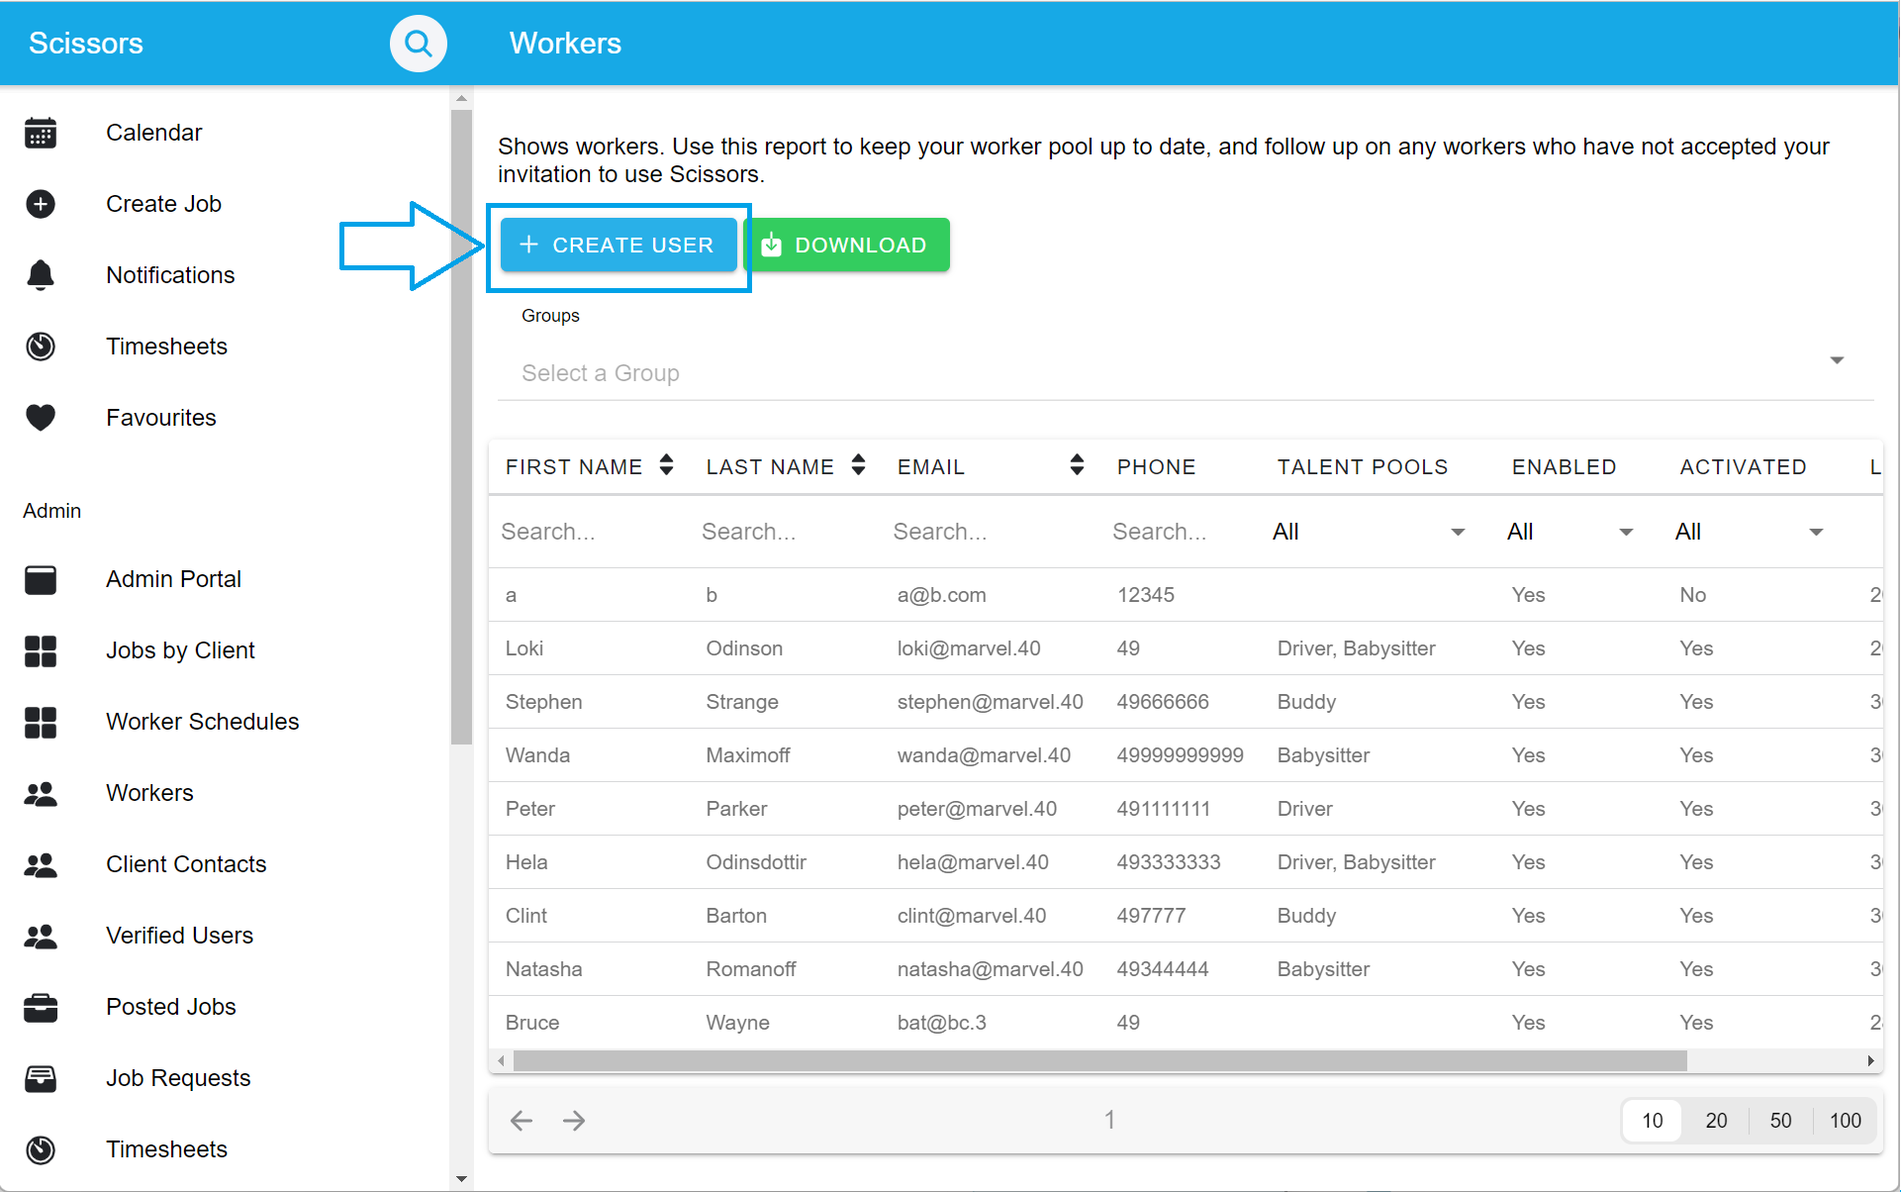Click the First Name search field
The image size is (1901, 1192).
click(x=588, y=532)
